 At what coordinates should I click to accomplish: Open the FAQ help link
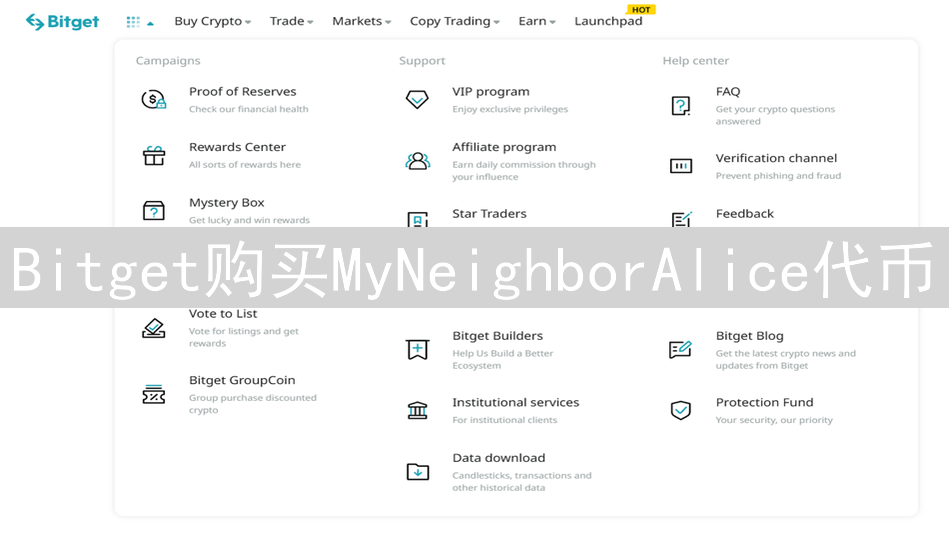click(x=727, y=91)
